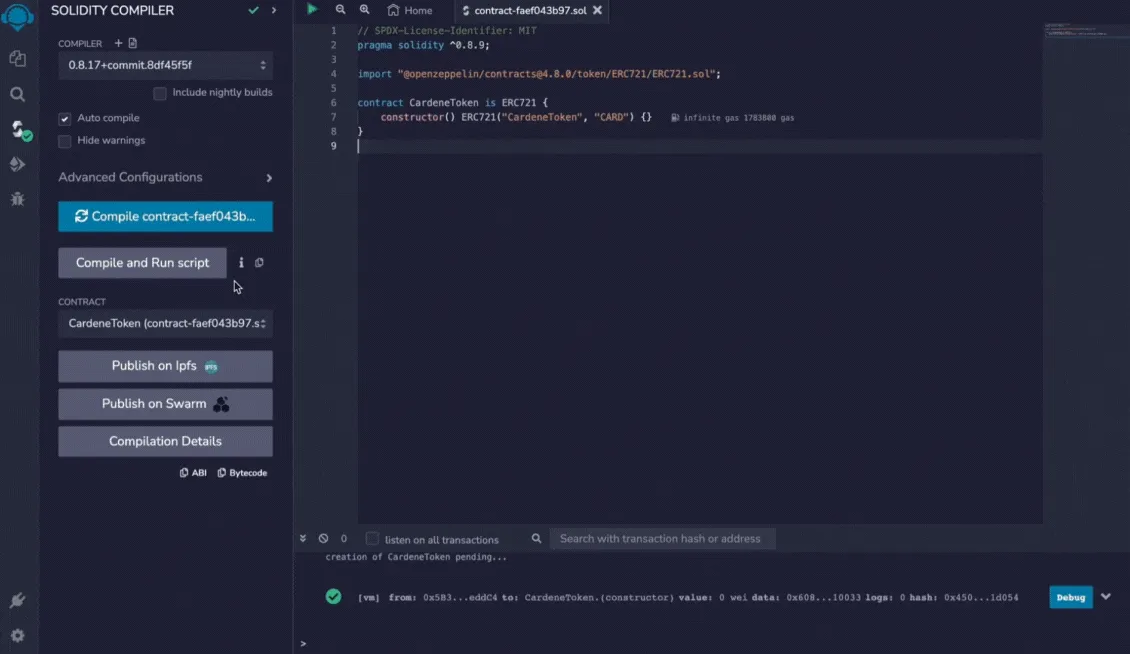1130x654 pixels.
Task: Open the Plugin Manager plug icon
Action: click(17, 600)
